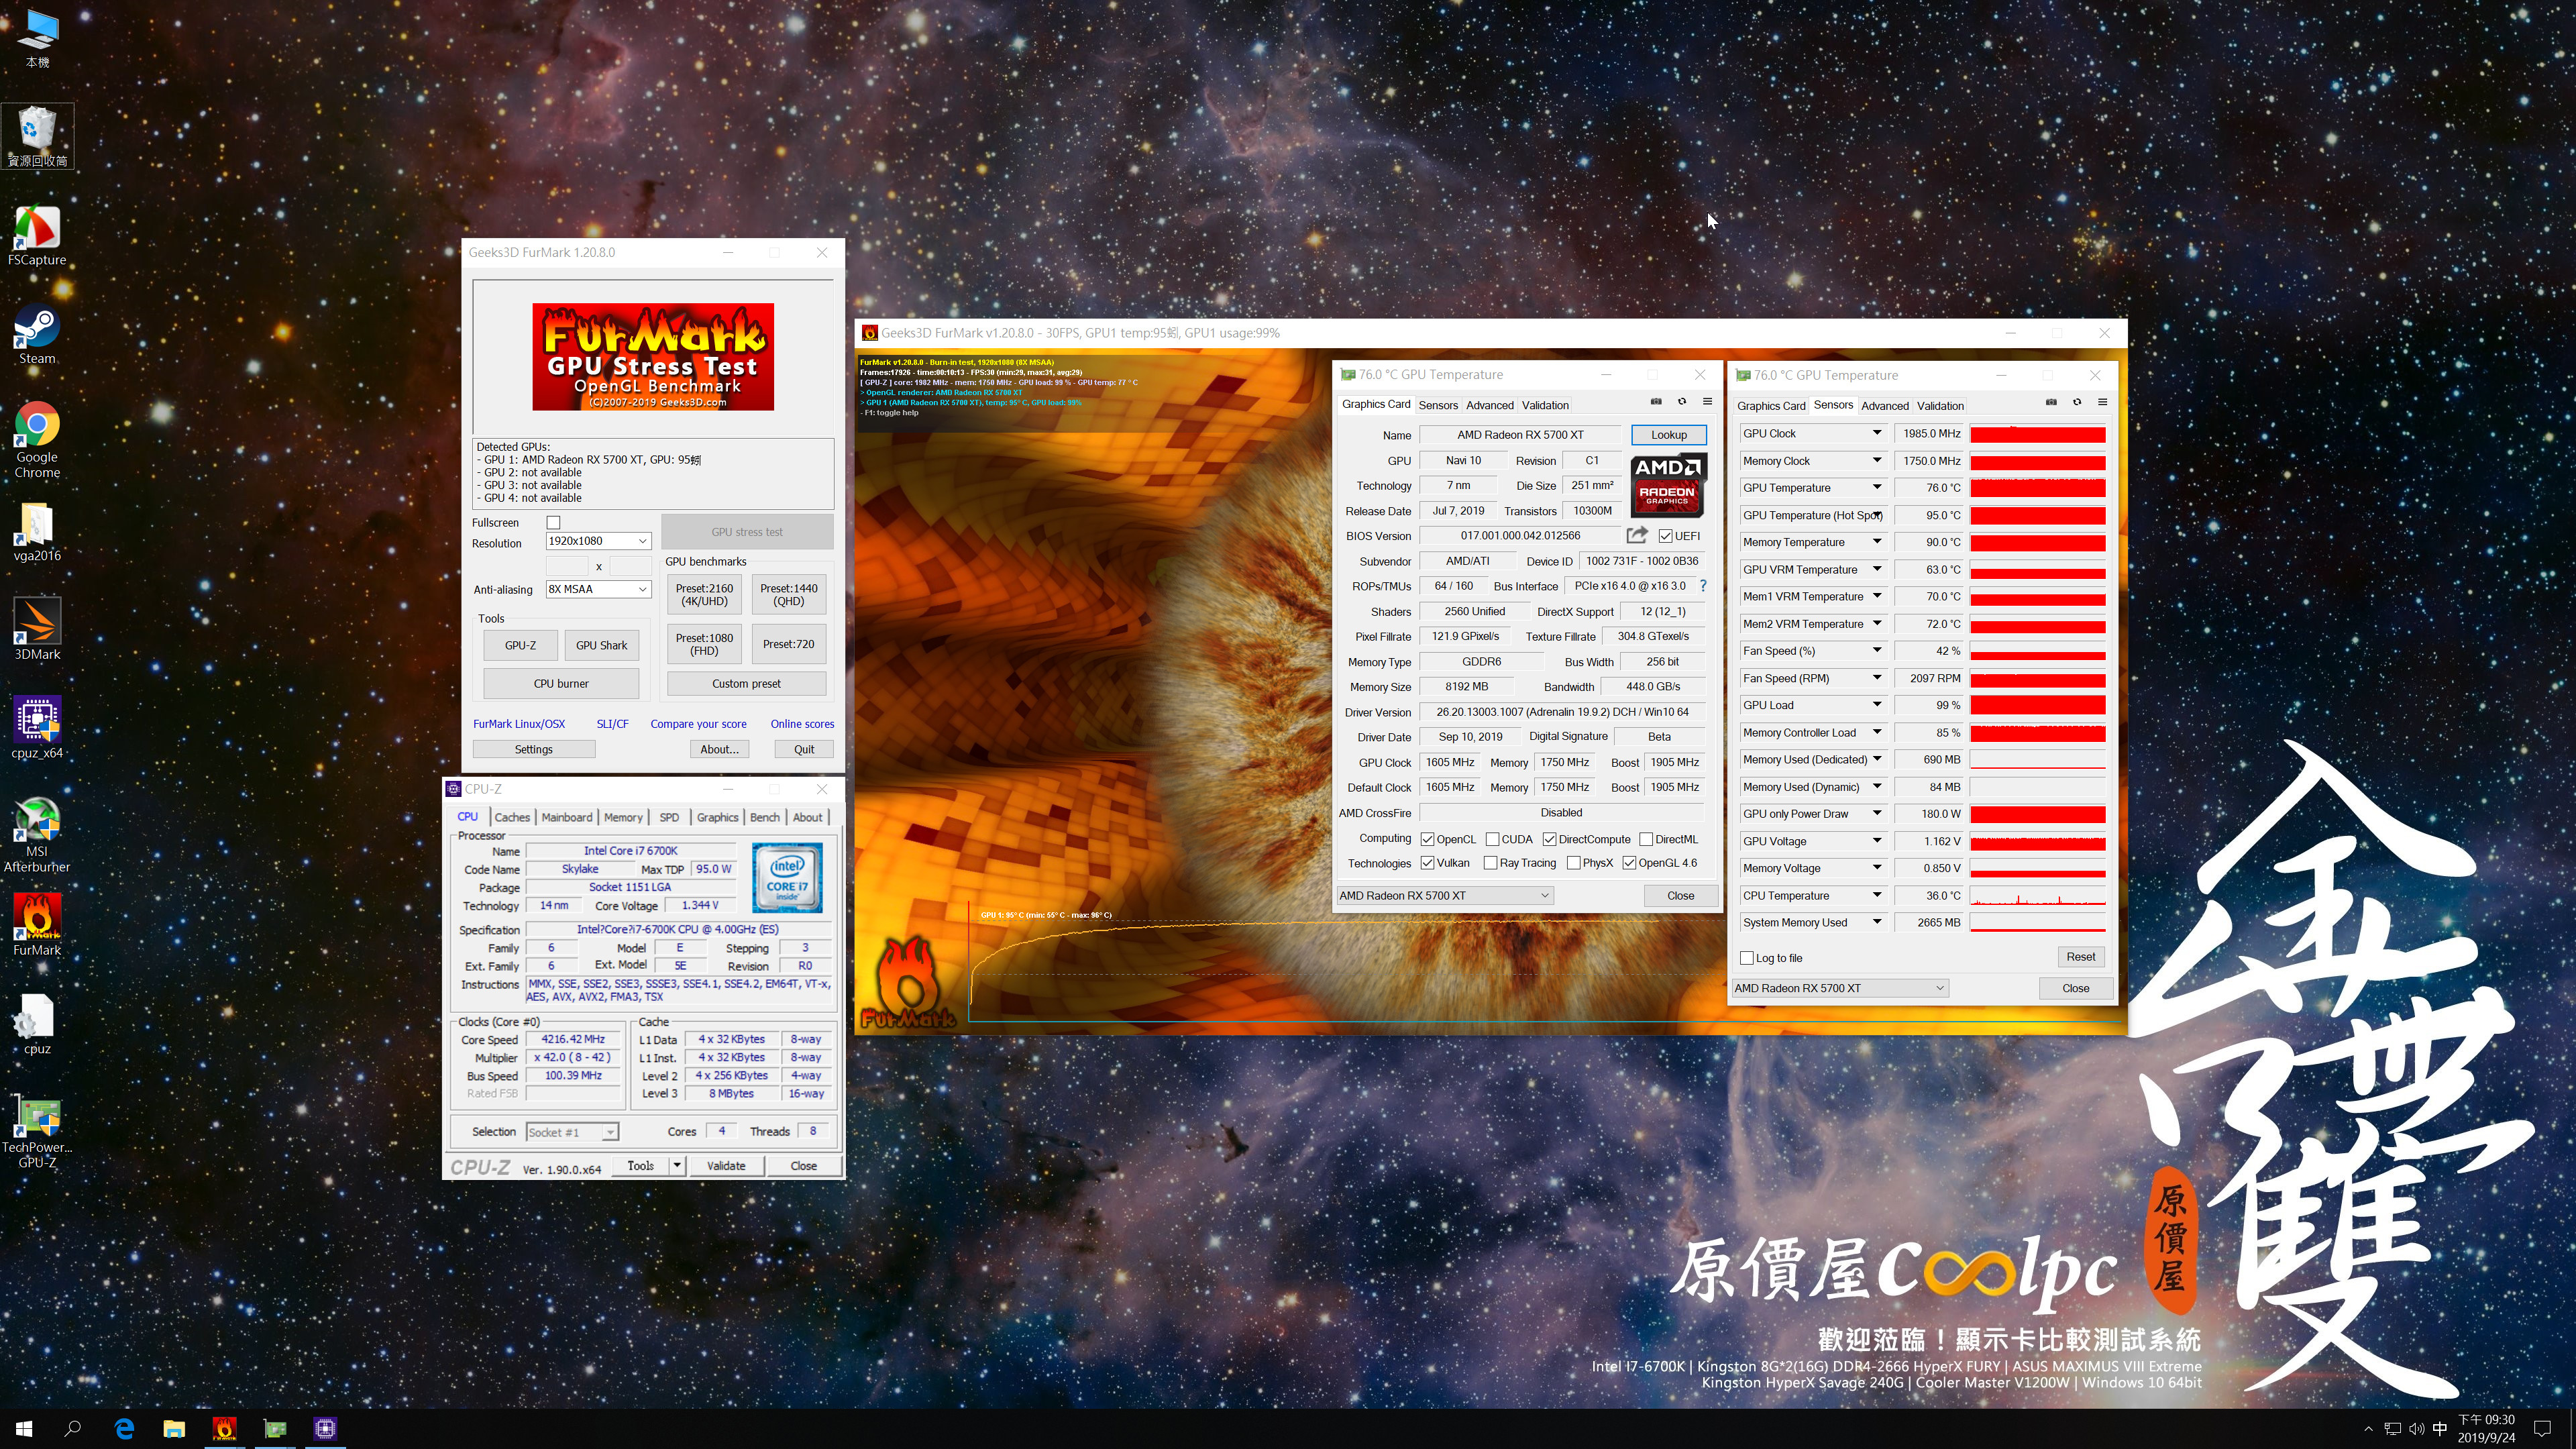Open the Socket #1 selection dropdown in CPU-Z
2576x1449 pixels.
pos(572,1132)
